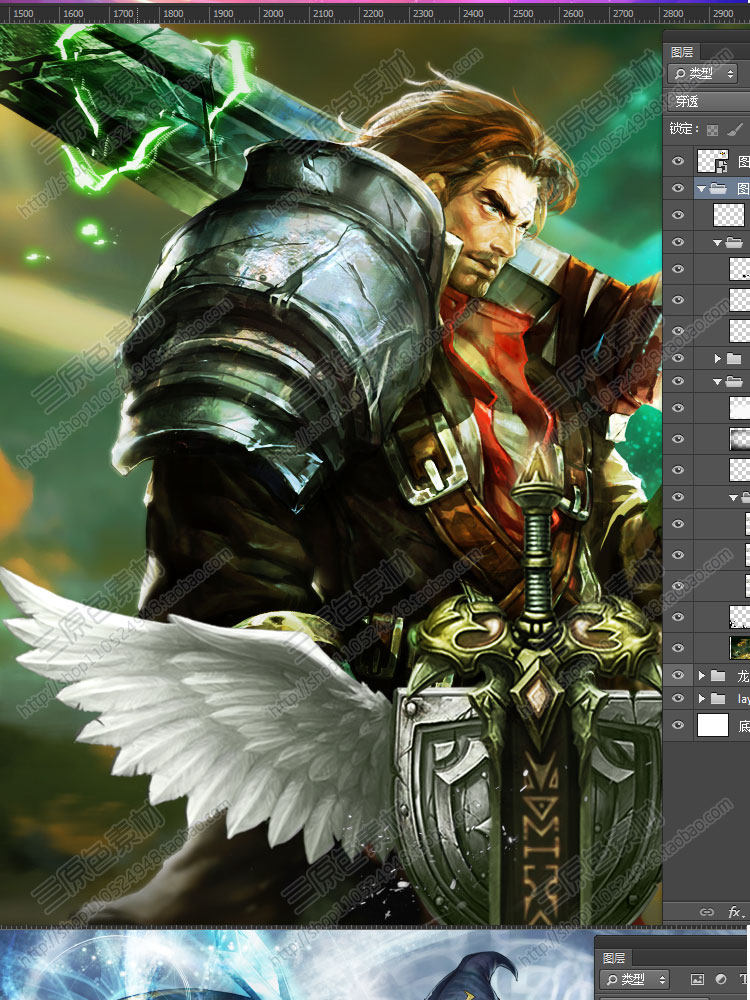Select the 图层 tab in lower panel
This screenshot has height=1000, width=750.
[614, 957]
